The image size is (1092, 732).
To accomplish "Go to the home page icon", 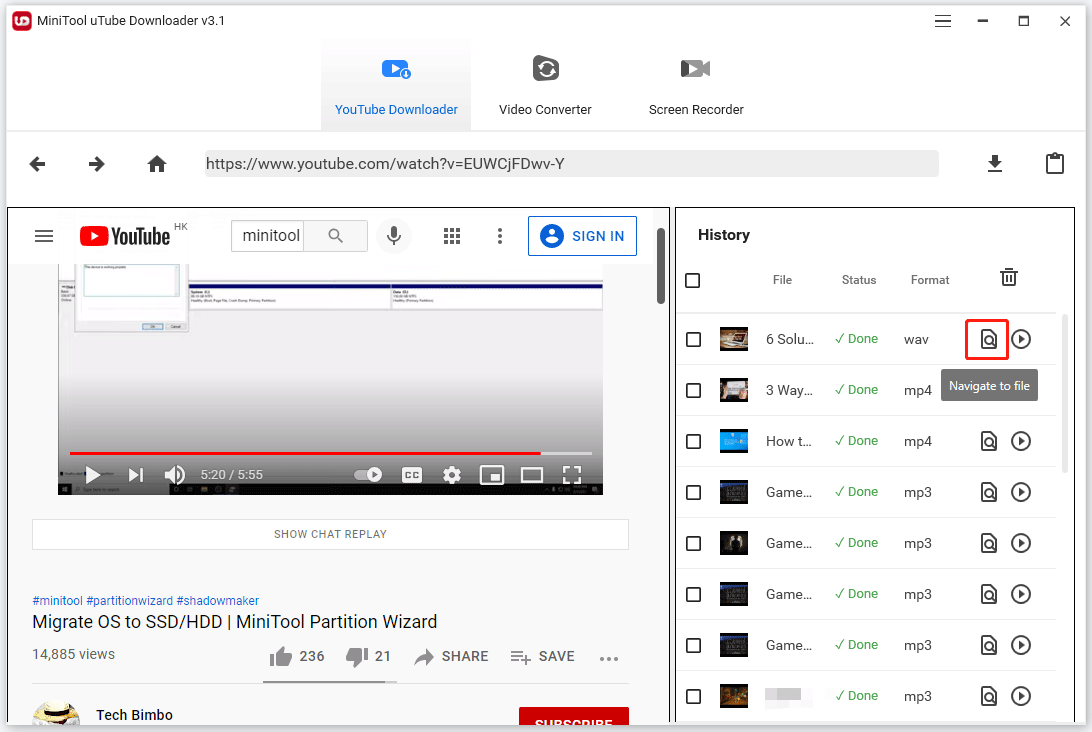I will pyautogui.click(x=157, y=164).
